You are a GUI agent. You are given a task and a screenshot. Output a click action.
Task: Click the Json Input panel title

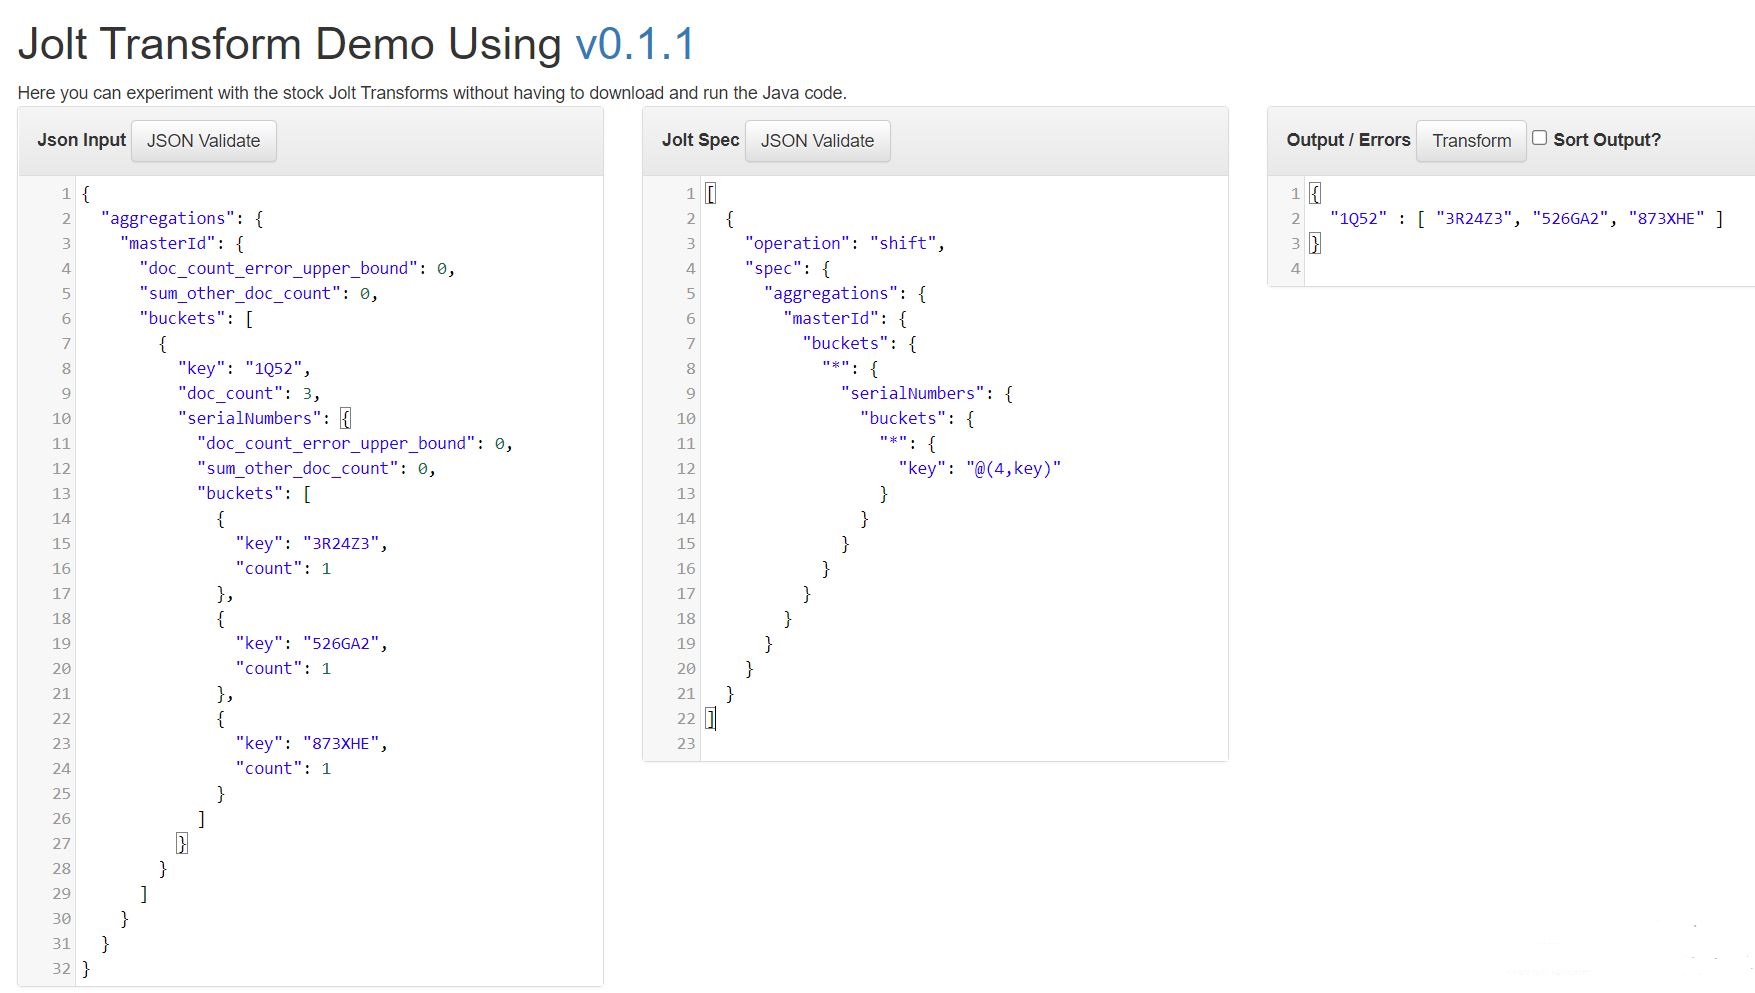pyautogui.click(x=82, y=140)
